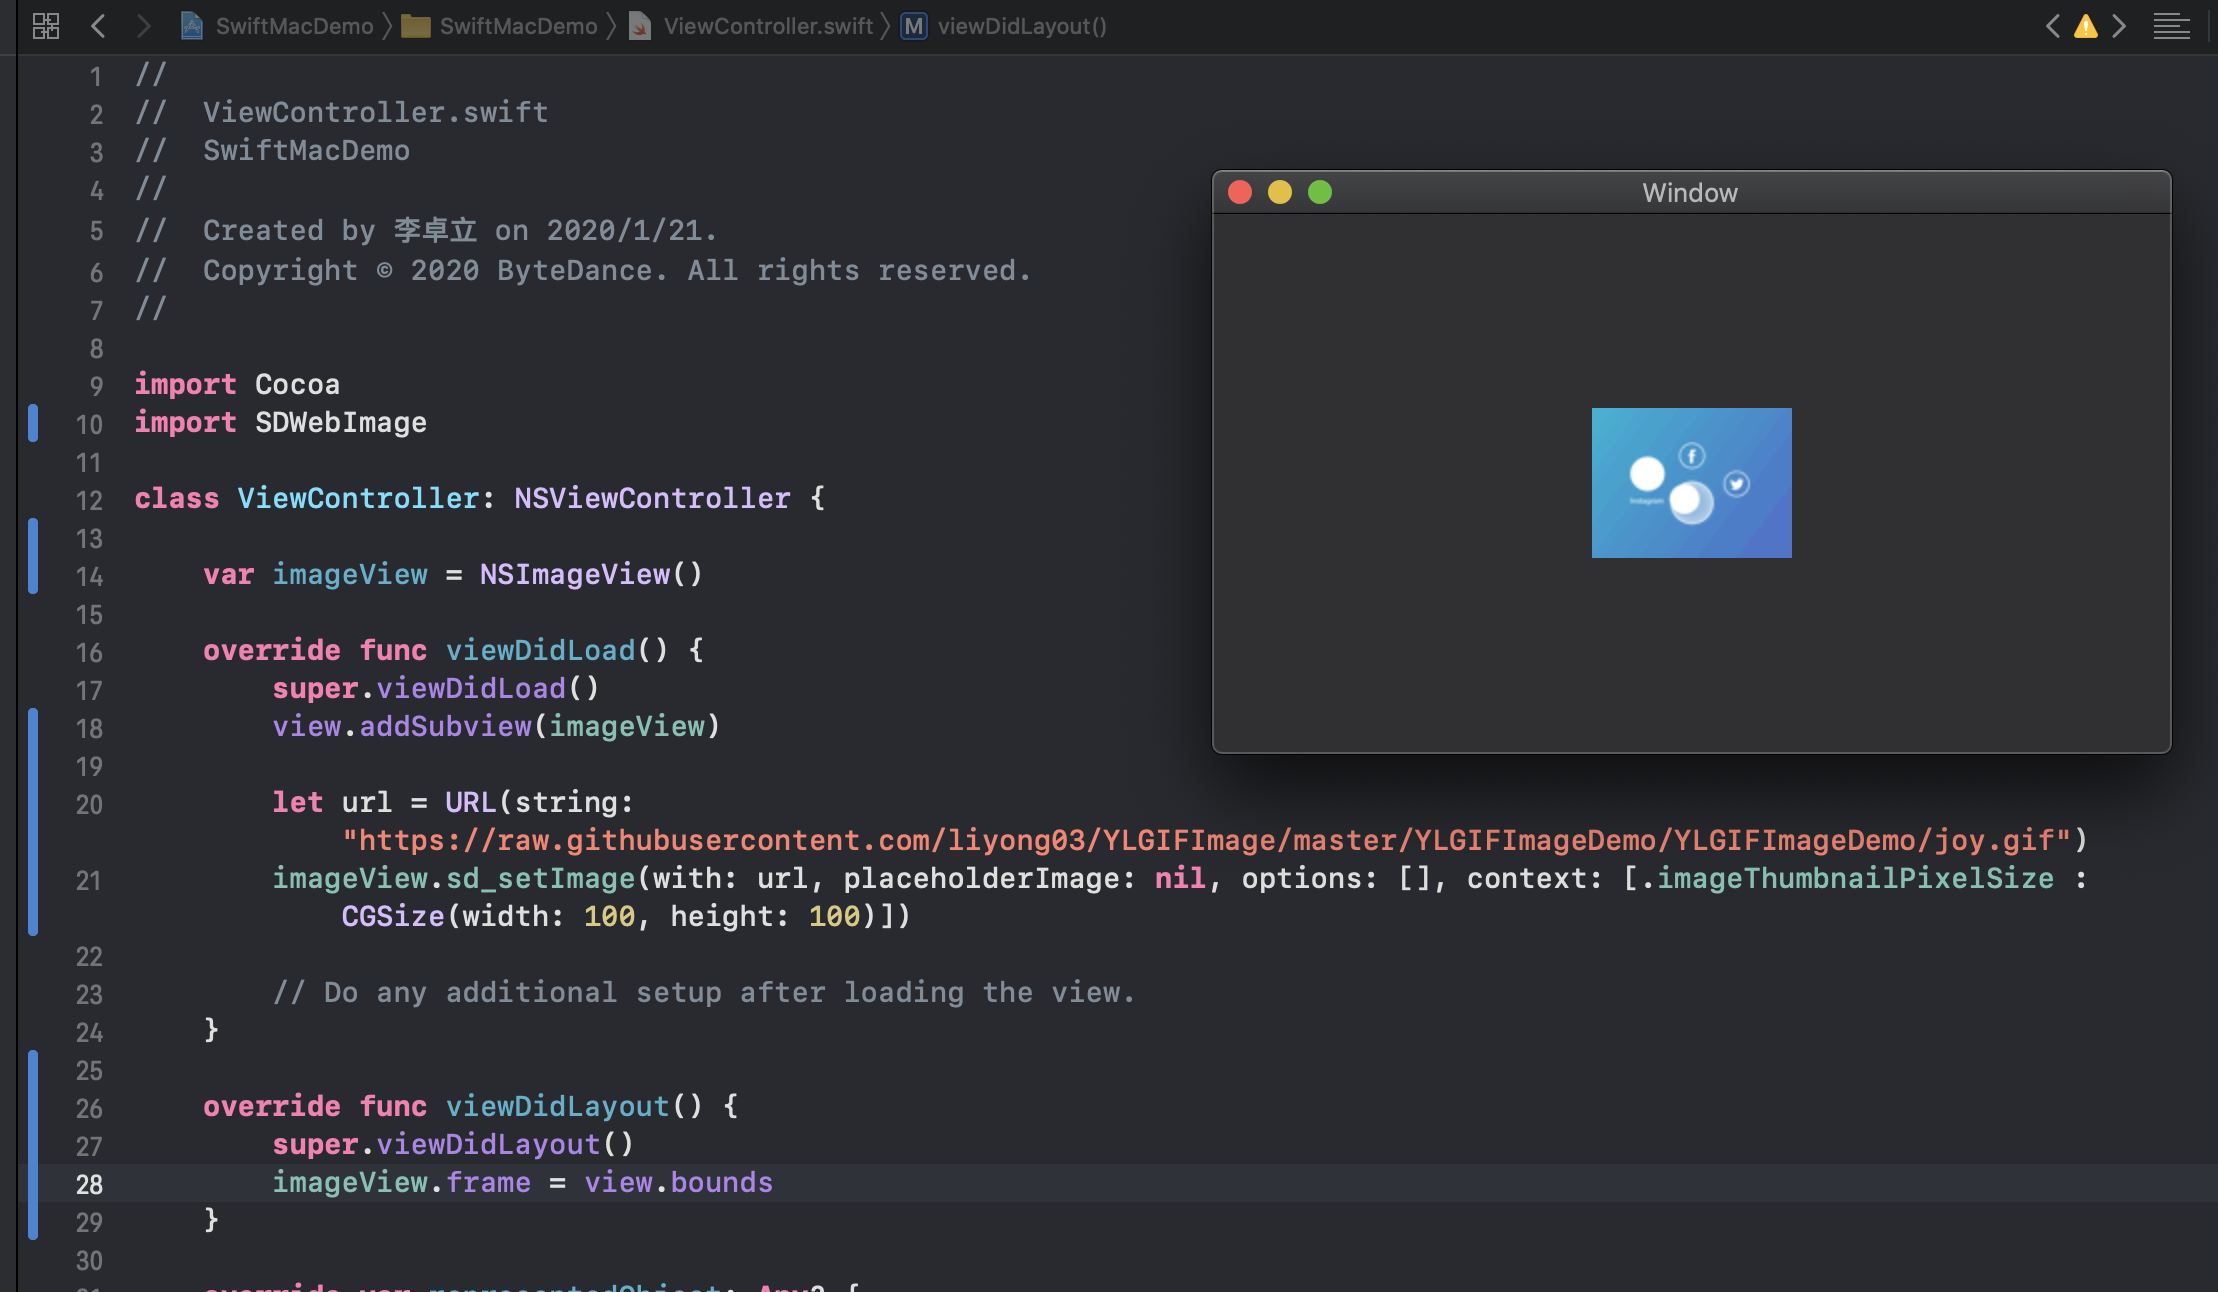Select line number 28 in the gutter

pos(89,1185)
